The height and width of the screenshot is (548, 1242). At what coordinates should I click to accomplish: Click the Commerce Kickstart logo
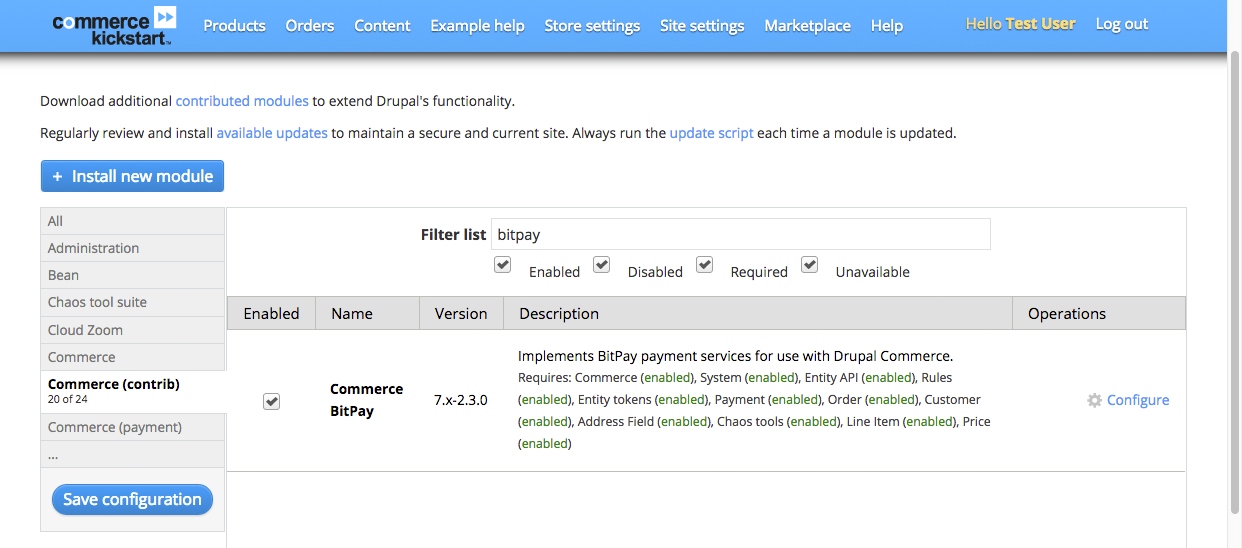coord(115,26)
